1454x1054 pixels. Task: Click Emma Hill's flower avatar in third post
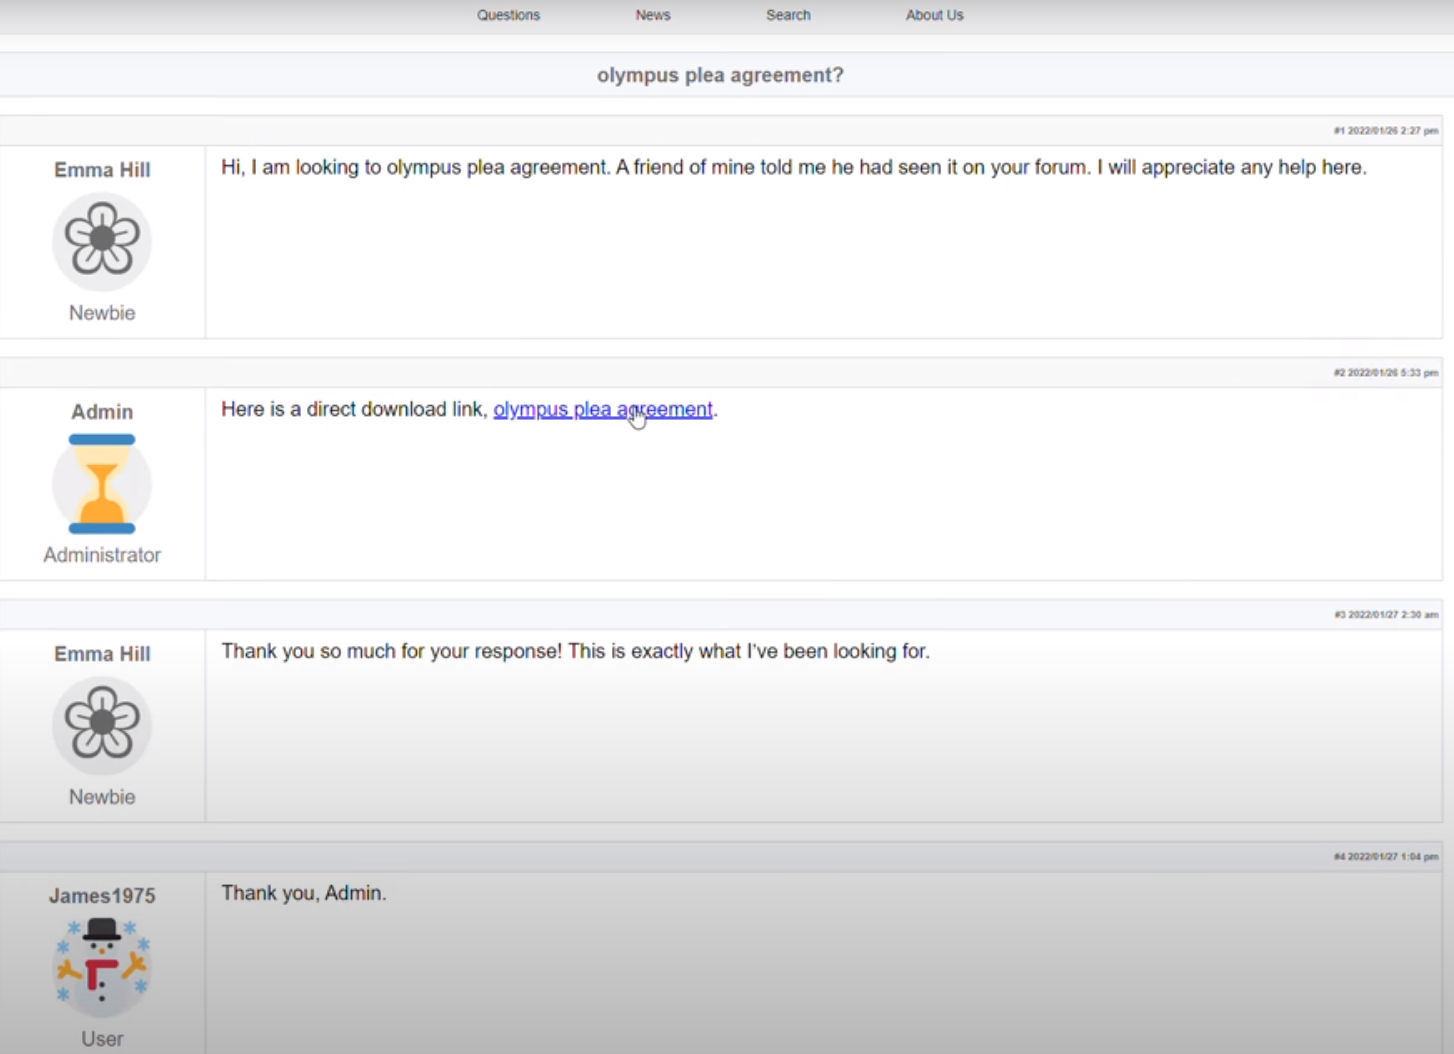pos(102,724)
